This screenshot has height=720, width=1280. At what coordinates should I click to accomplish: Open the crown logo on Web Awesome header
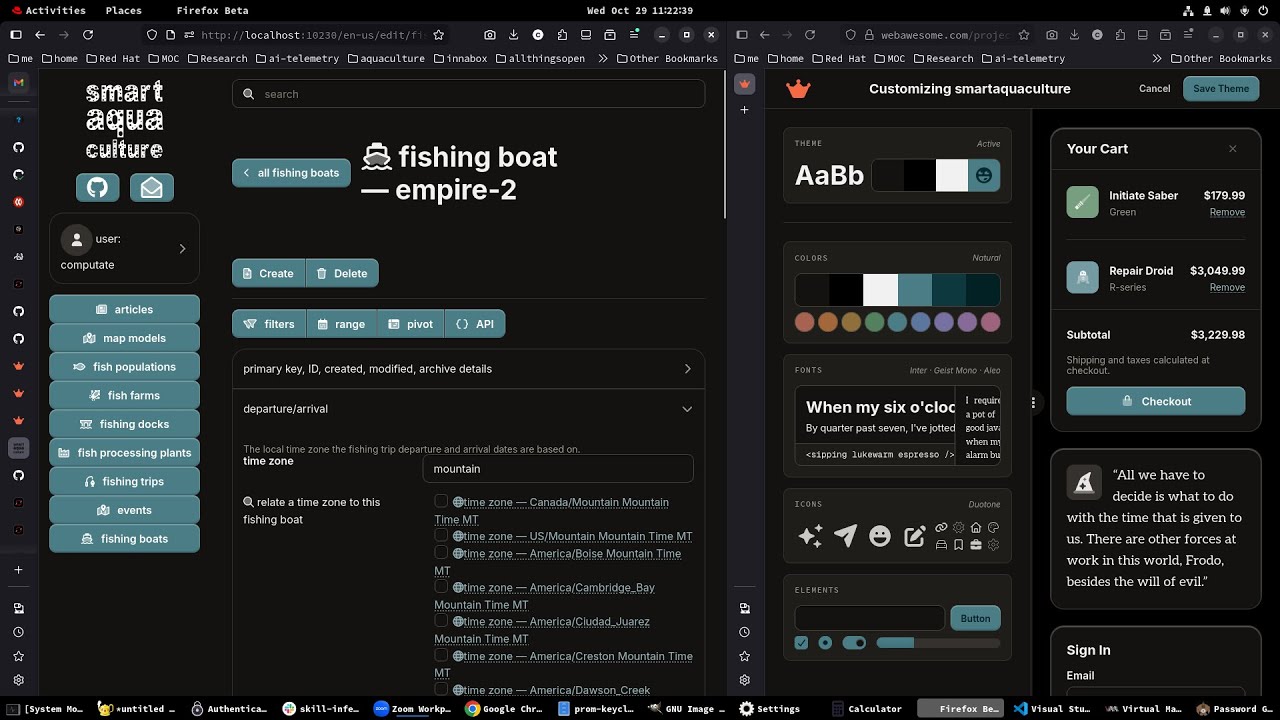(798, 89)
